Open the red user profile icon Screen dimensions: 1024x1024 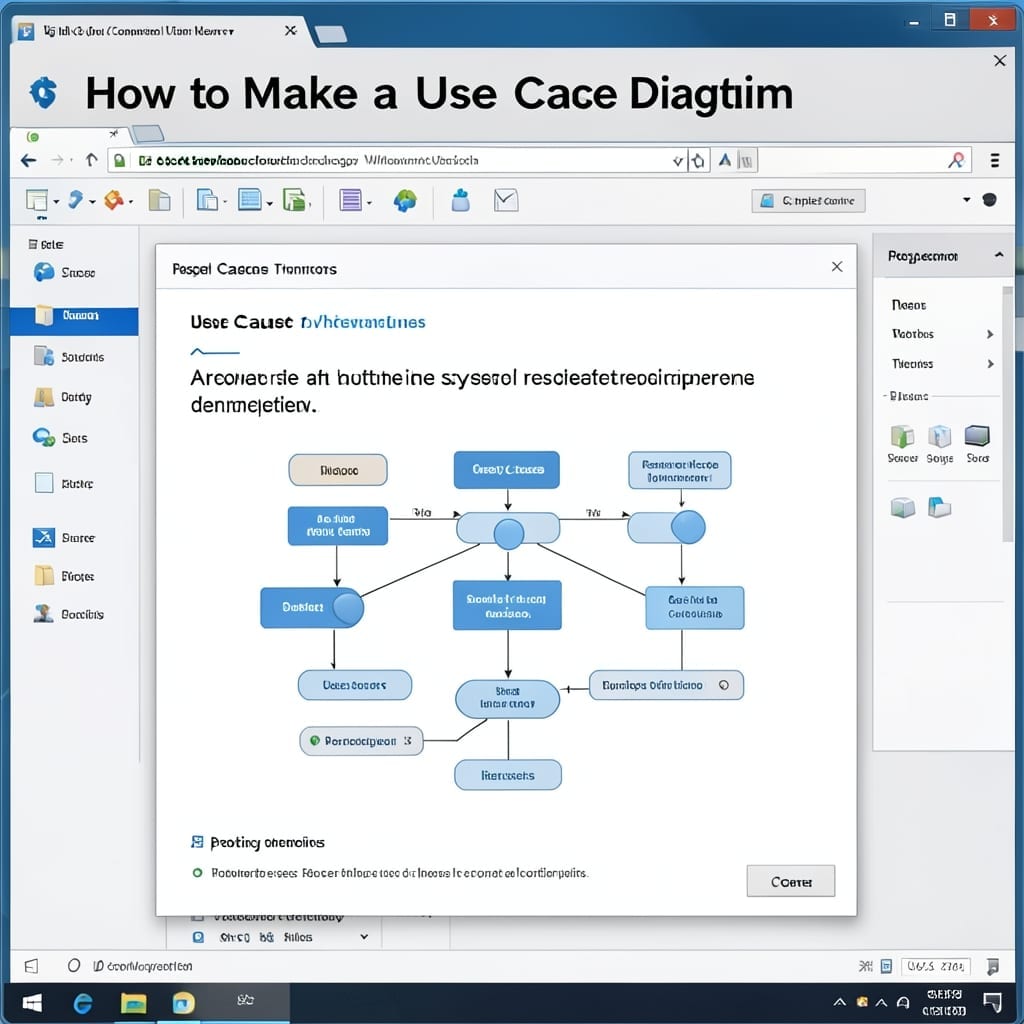pos(957,160)
